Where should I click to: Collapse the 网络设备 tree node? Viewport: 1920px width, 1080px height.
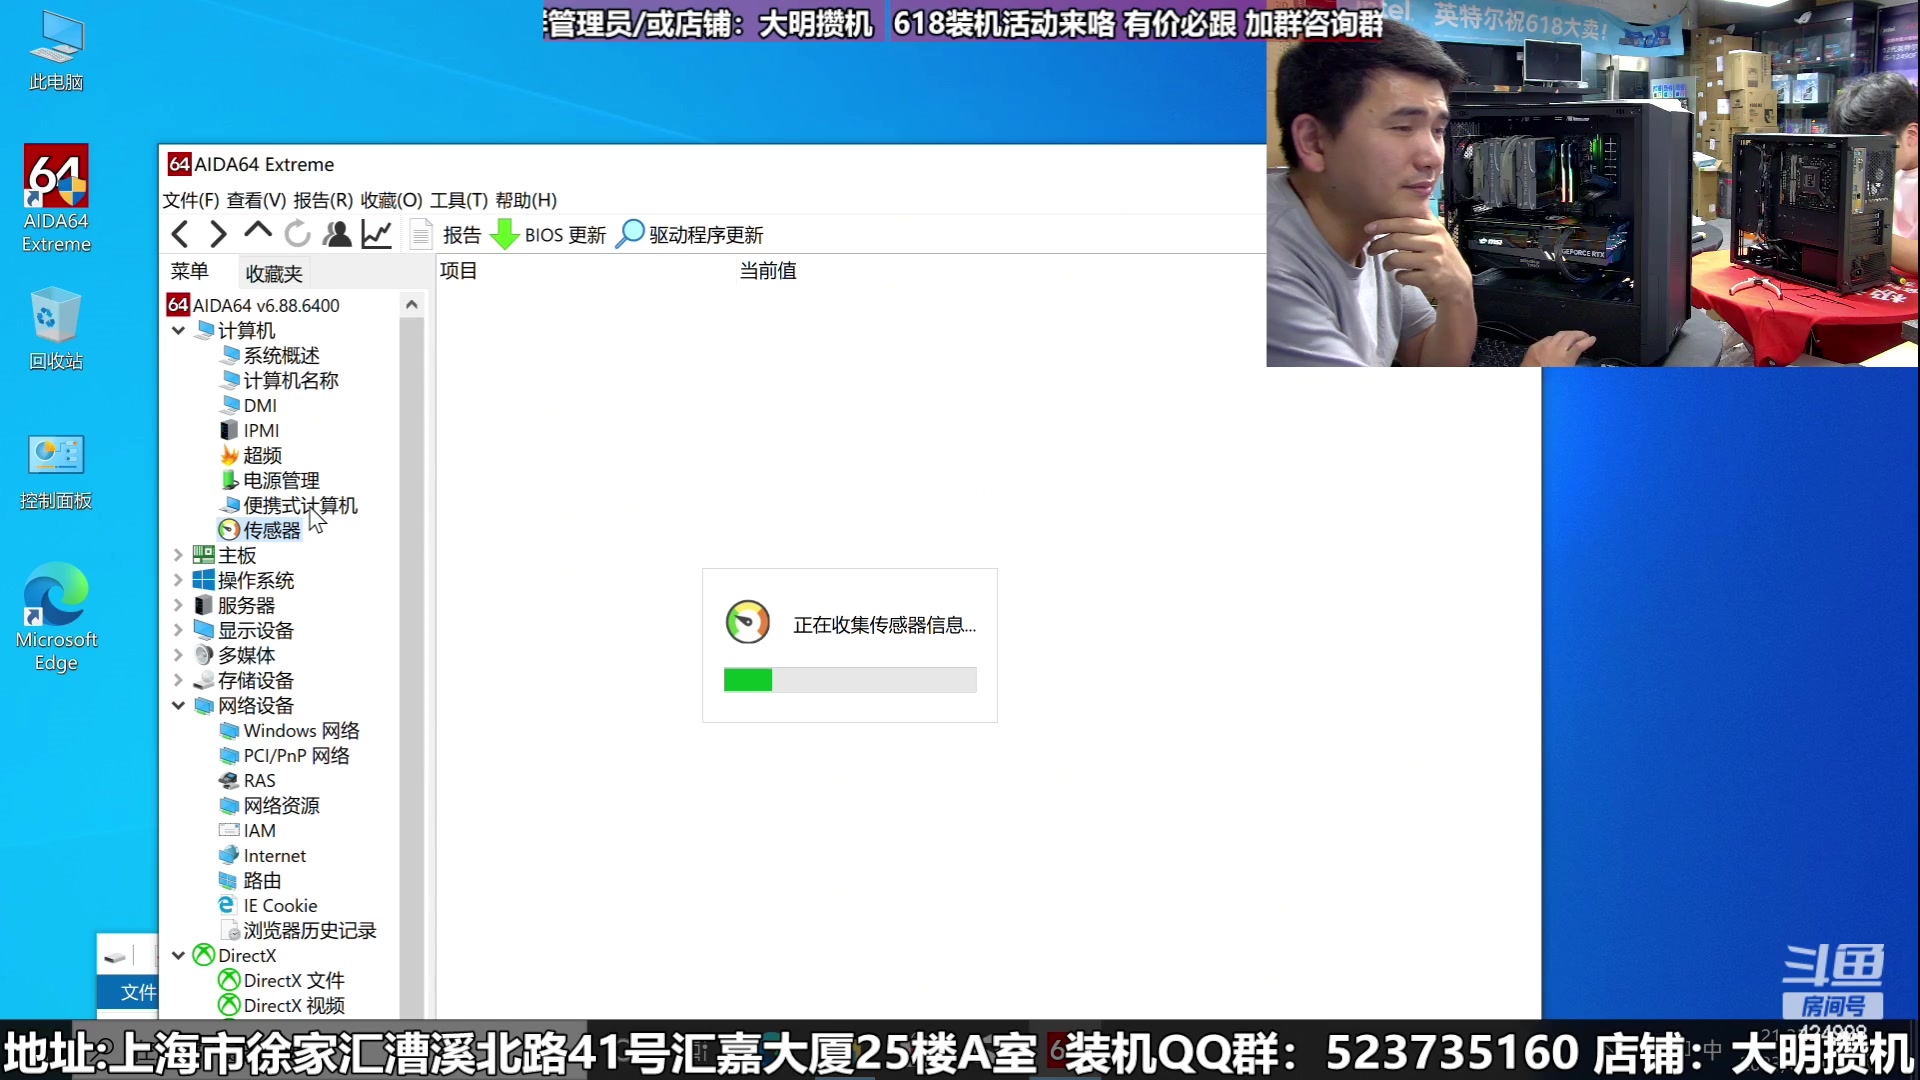pyautogui.click(x=178, y=705)
